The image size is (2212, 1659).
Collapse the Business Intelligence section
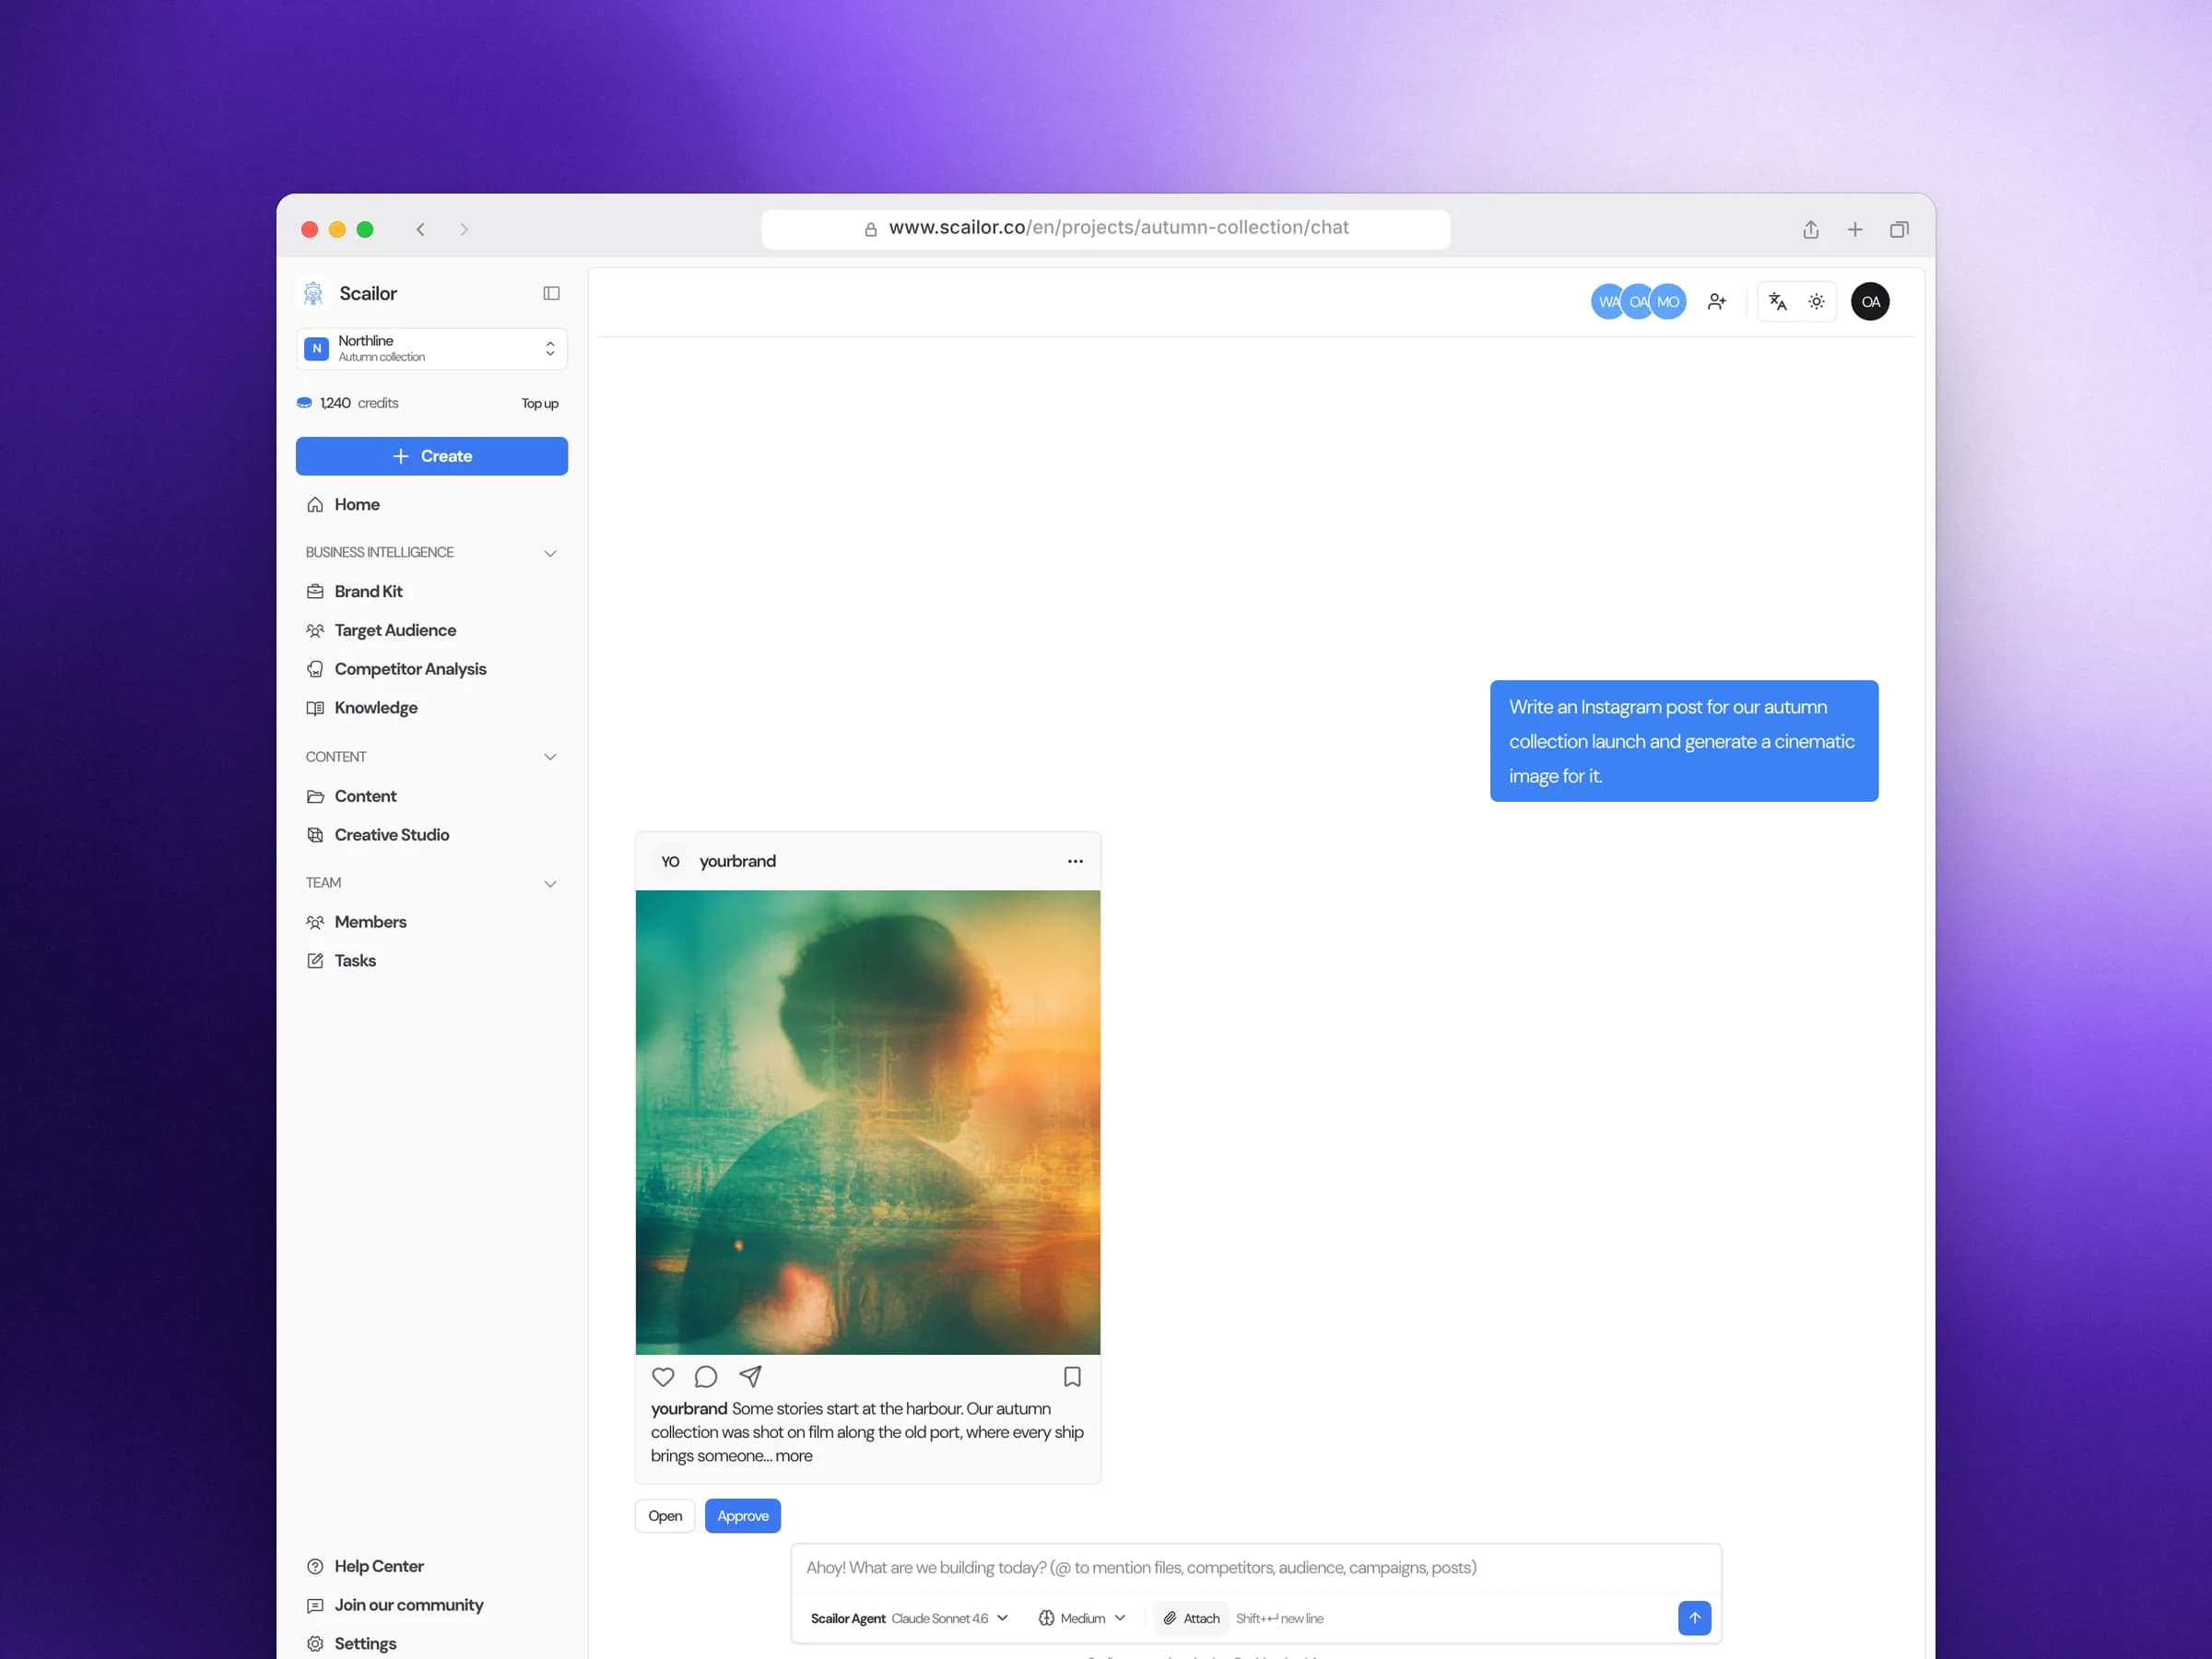point(550,553)
